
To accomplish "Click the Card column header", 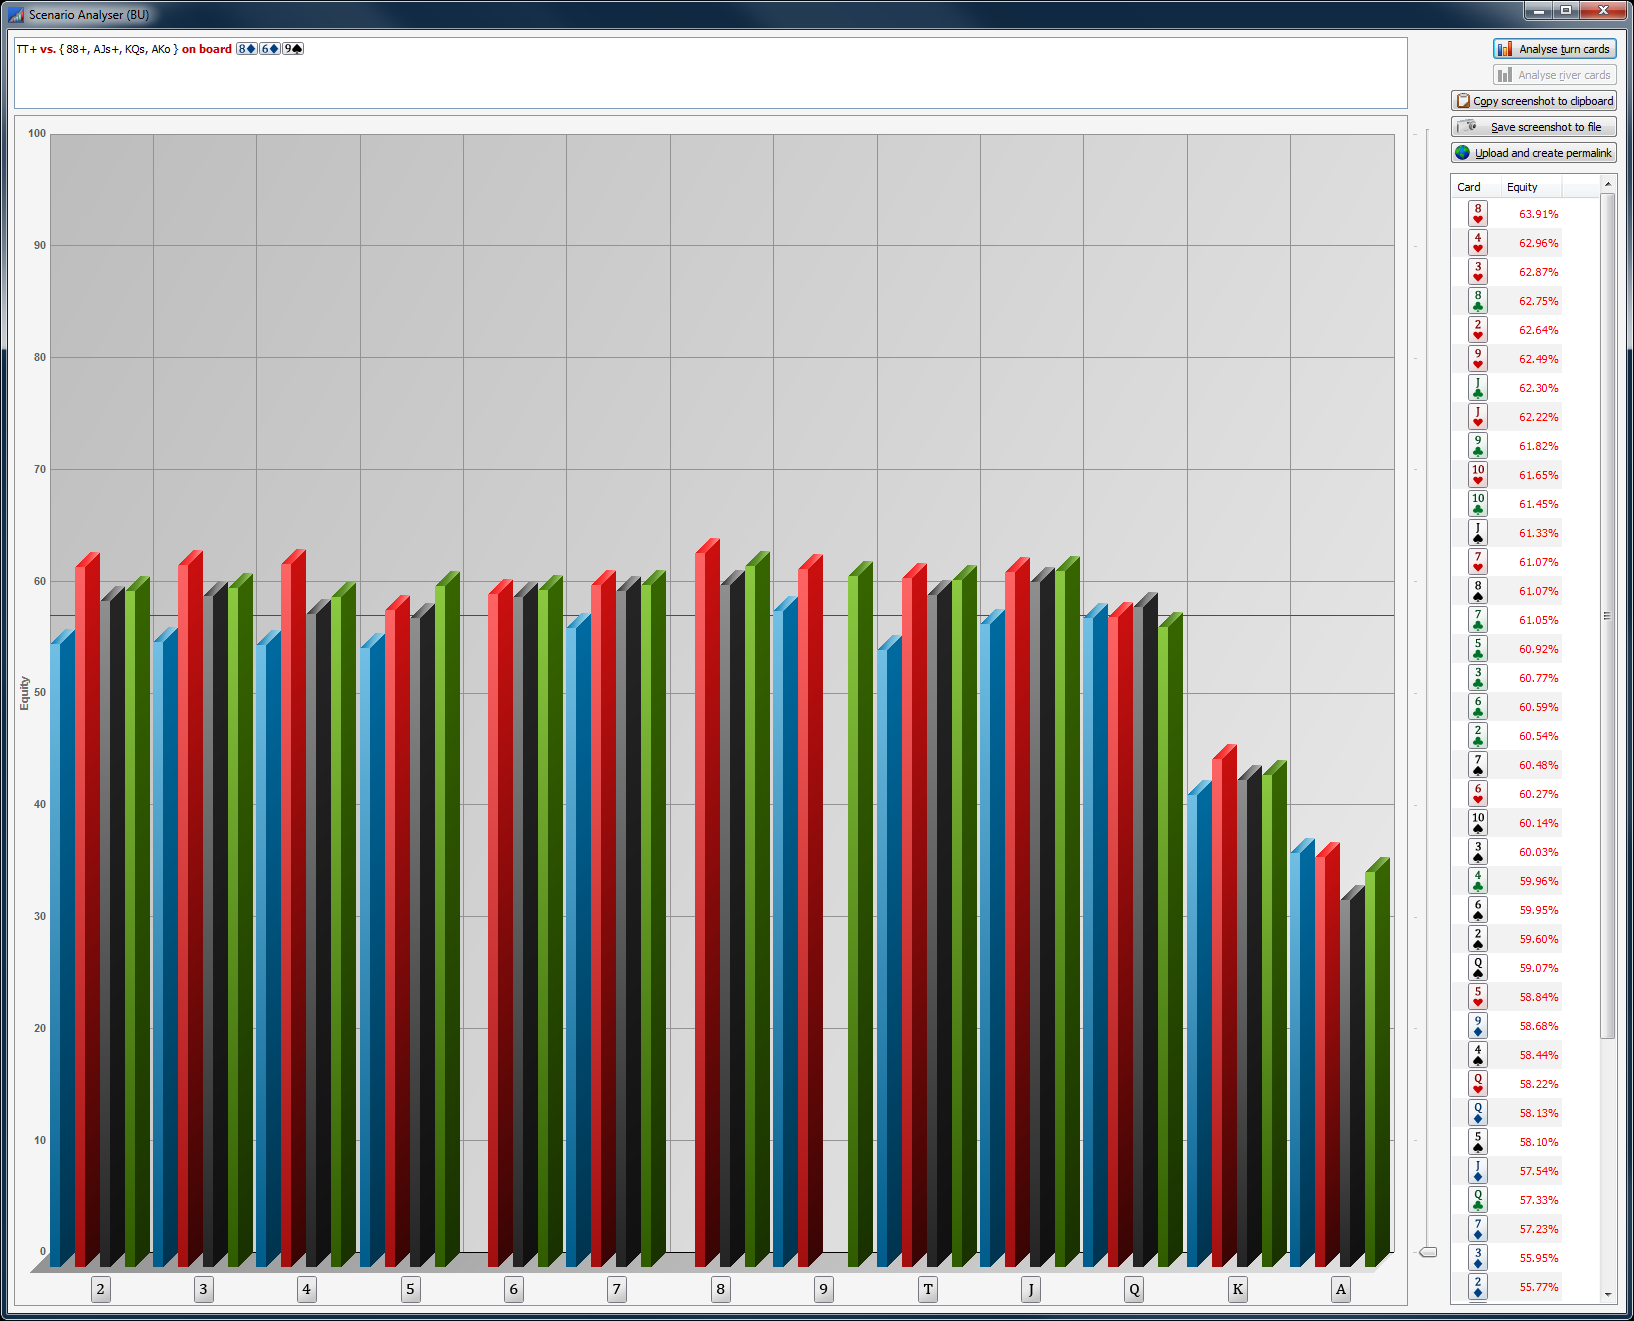I will (x=1475, y=187).
